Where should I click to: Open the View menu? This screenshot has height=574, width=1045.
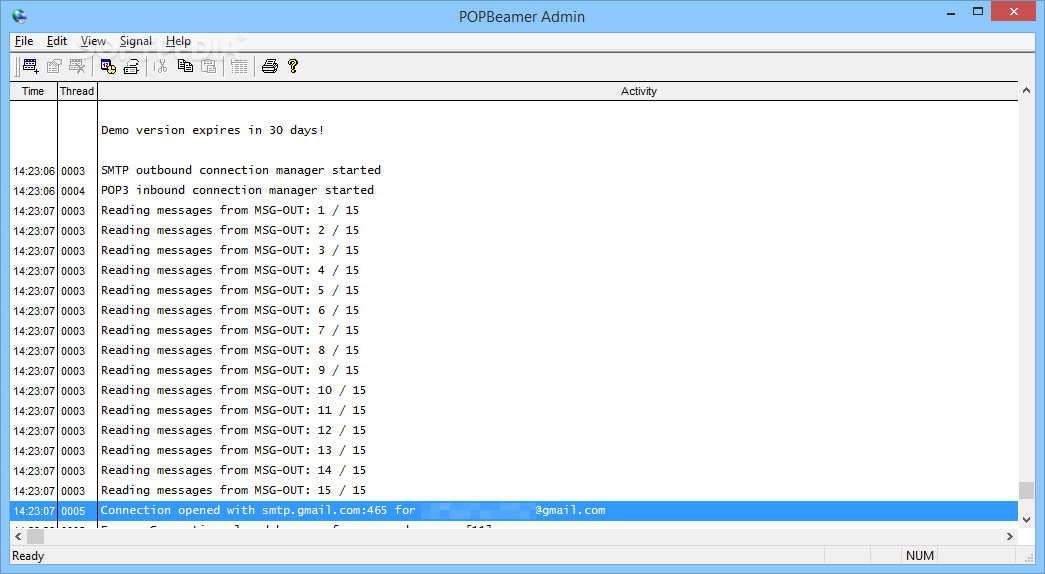[x=93, y=41]
